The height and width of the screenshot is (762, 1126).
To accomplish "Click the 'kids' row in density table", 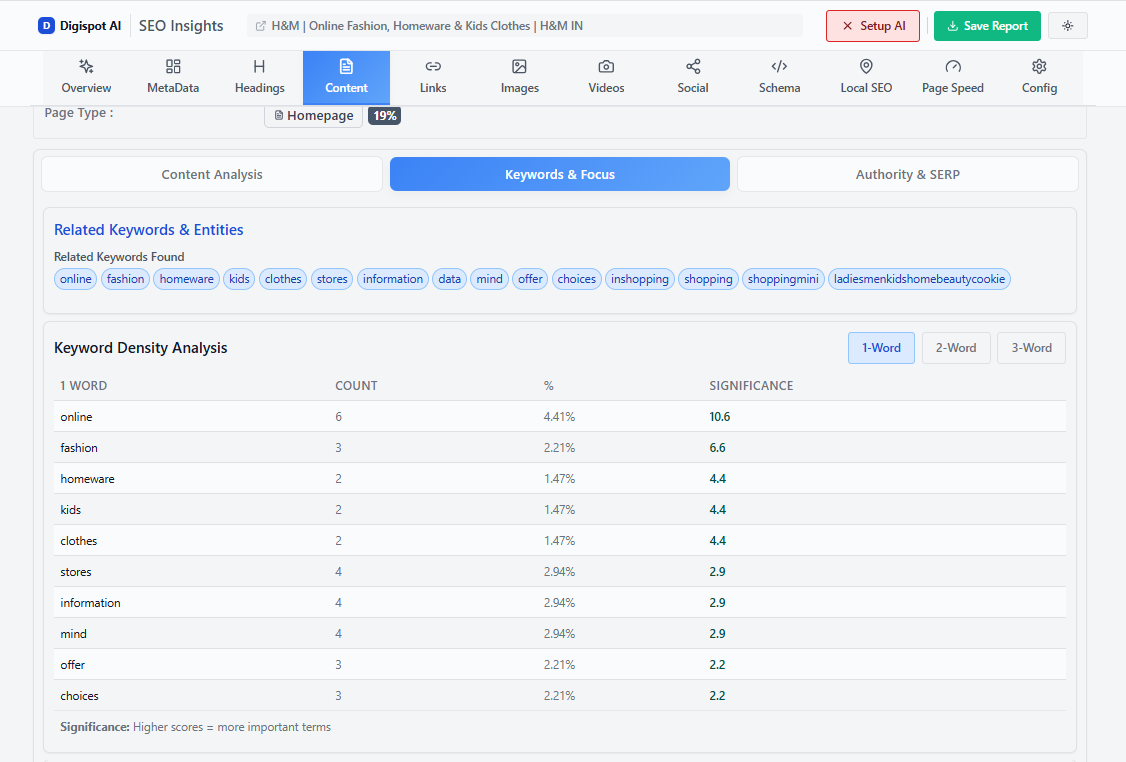I will pyautogui.click(x=559, y=509).
